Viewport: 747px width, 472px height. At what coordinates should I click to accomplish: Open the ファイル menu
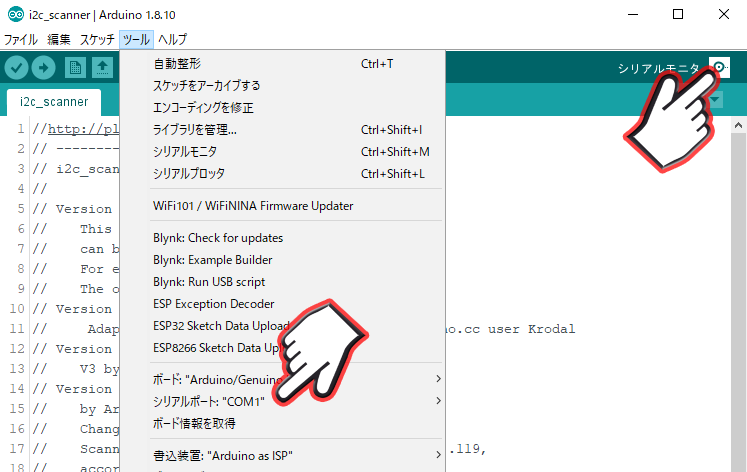click(21, 40)
